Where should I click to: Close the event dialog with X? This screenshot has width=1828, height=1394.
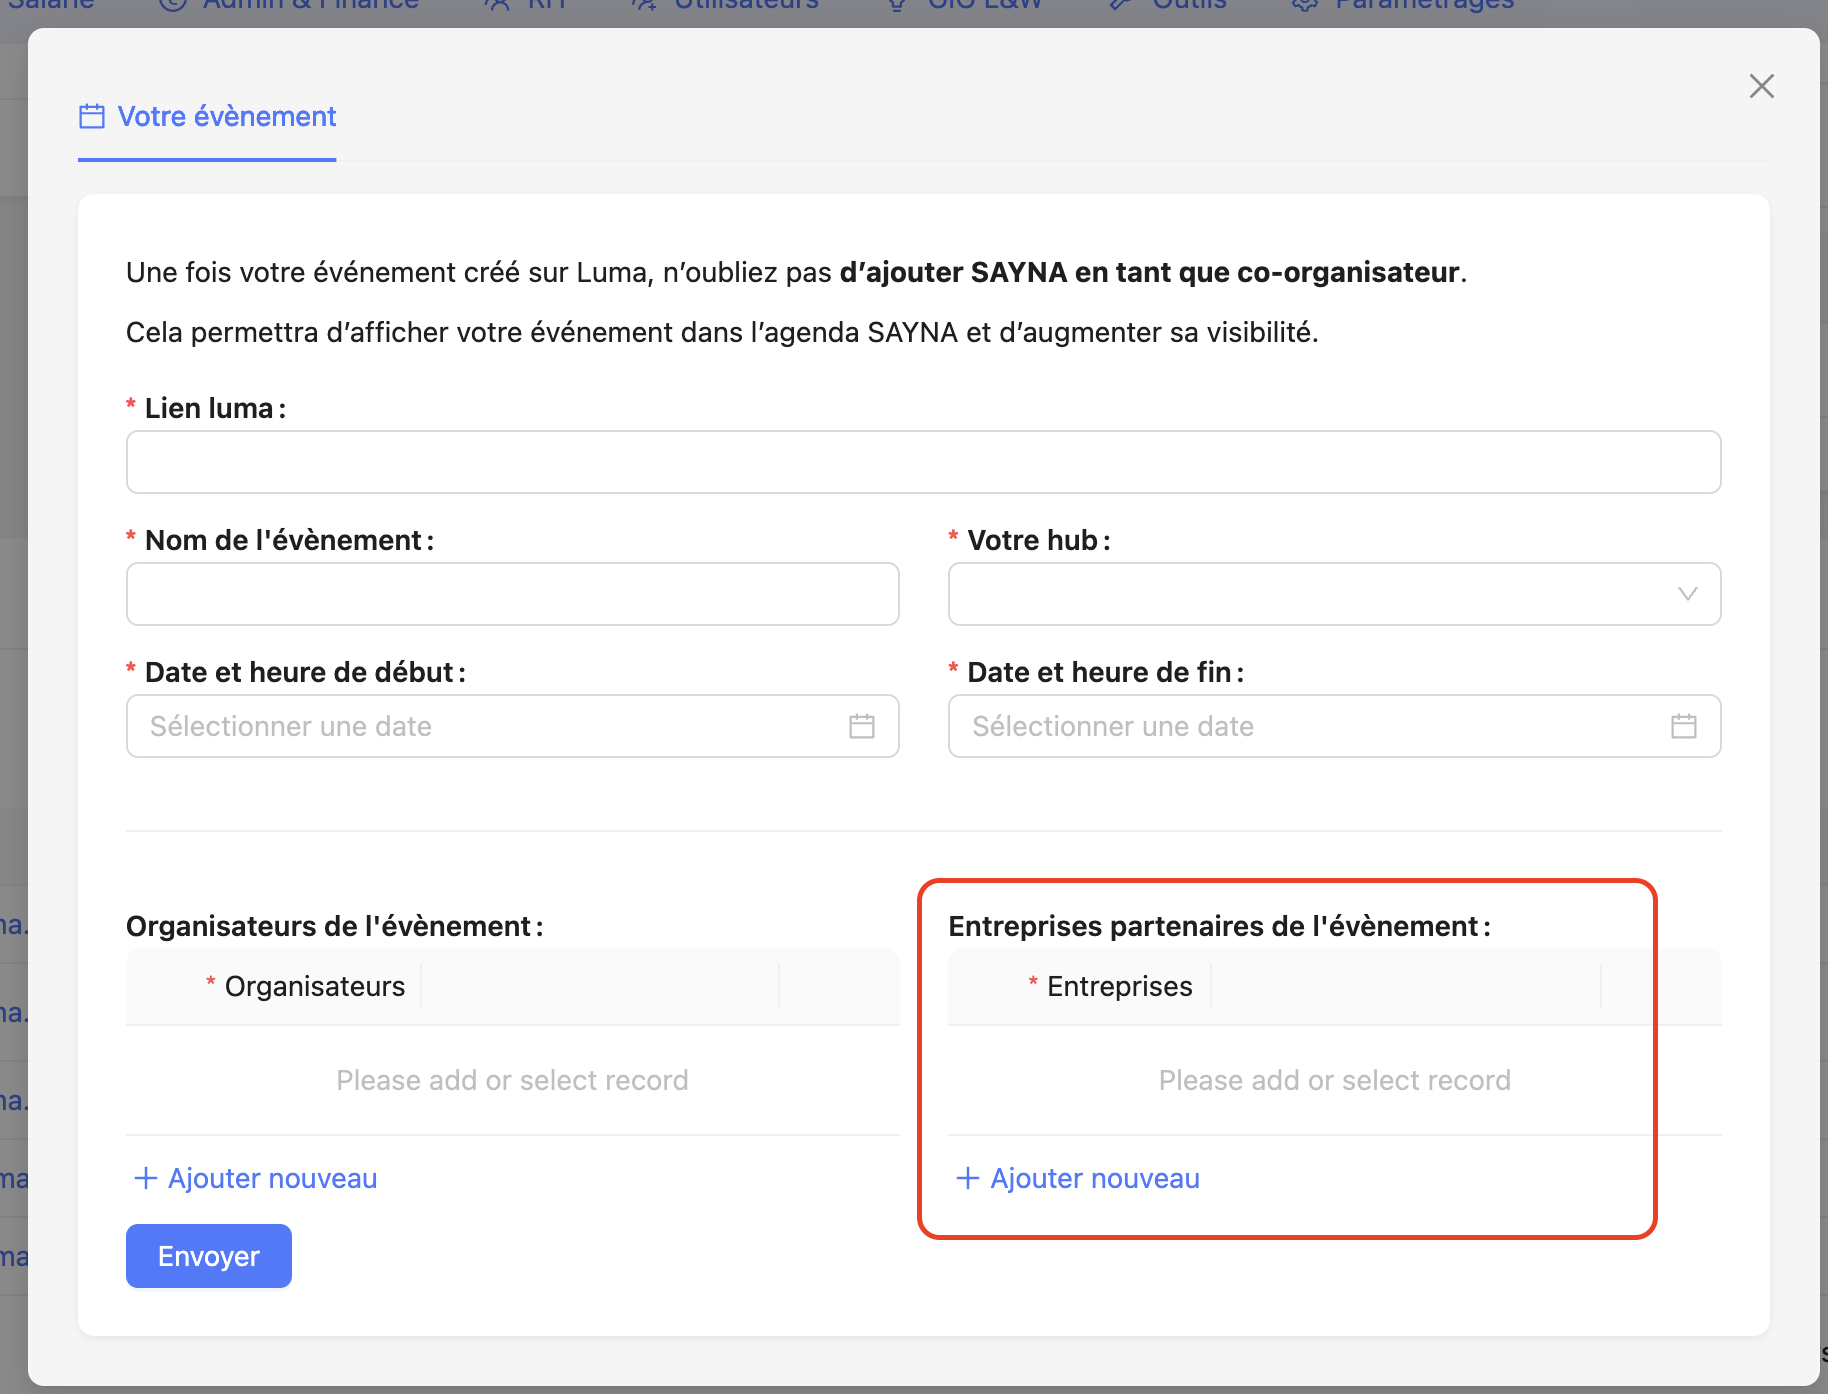point(1761,86)
